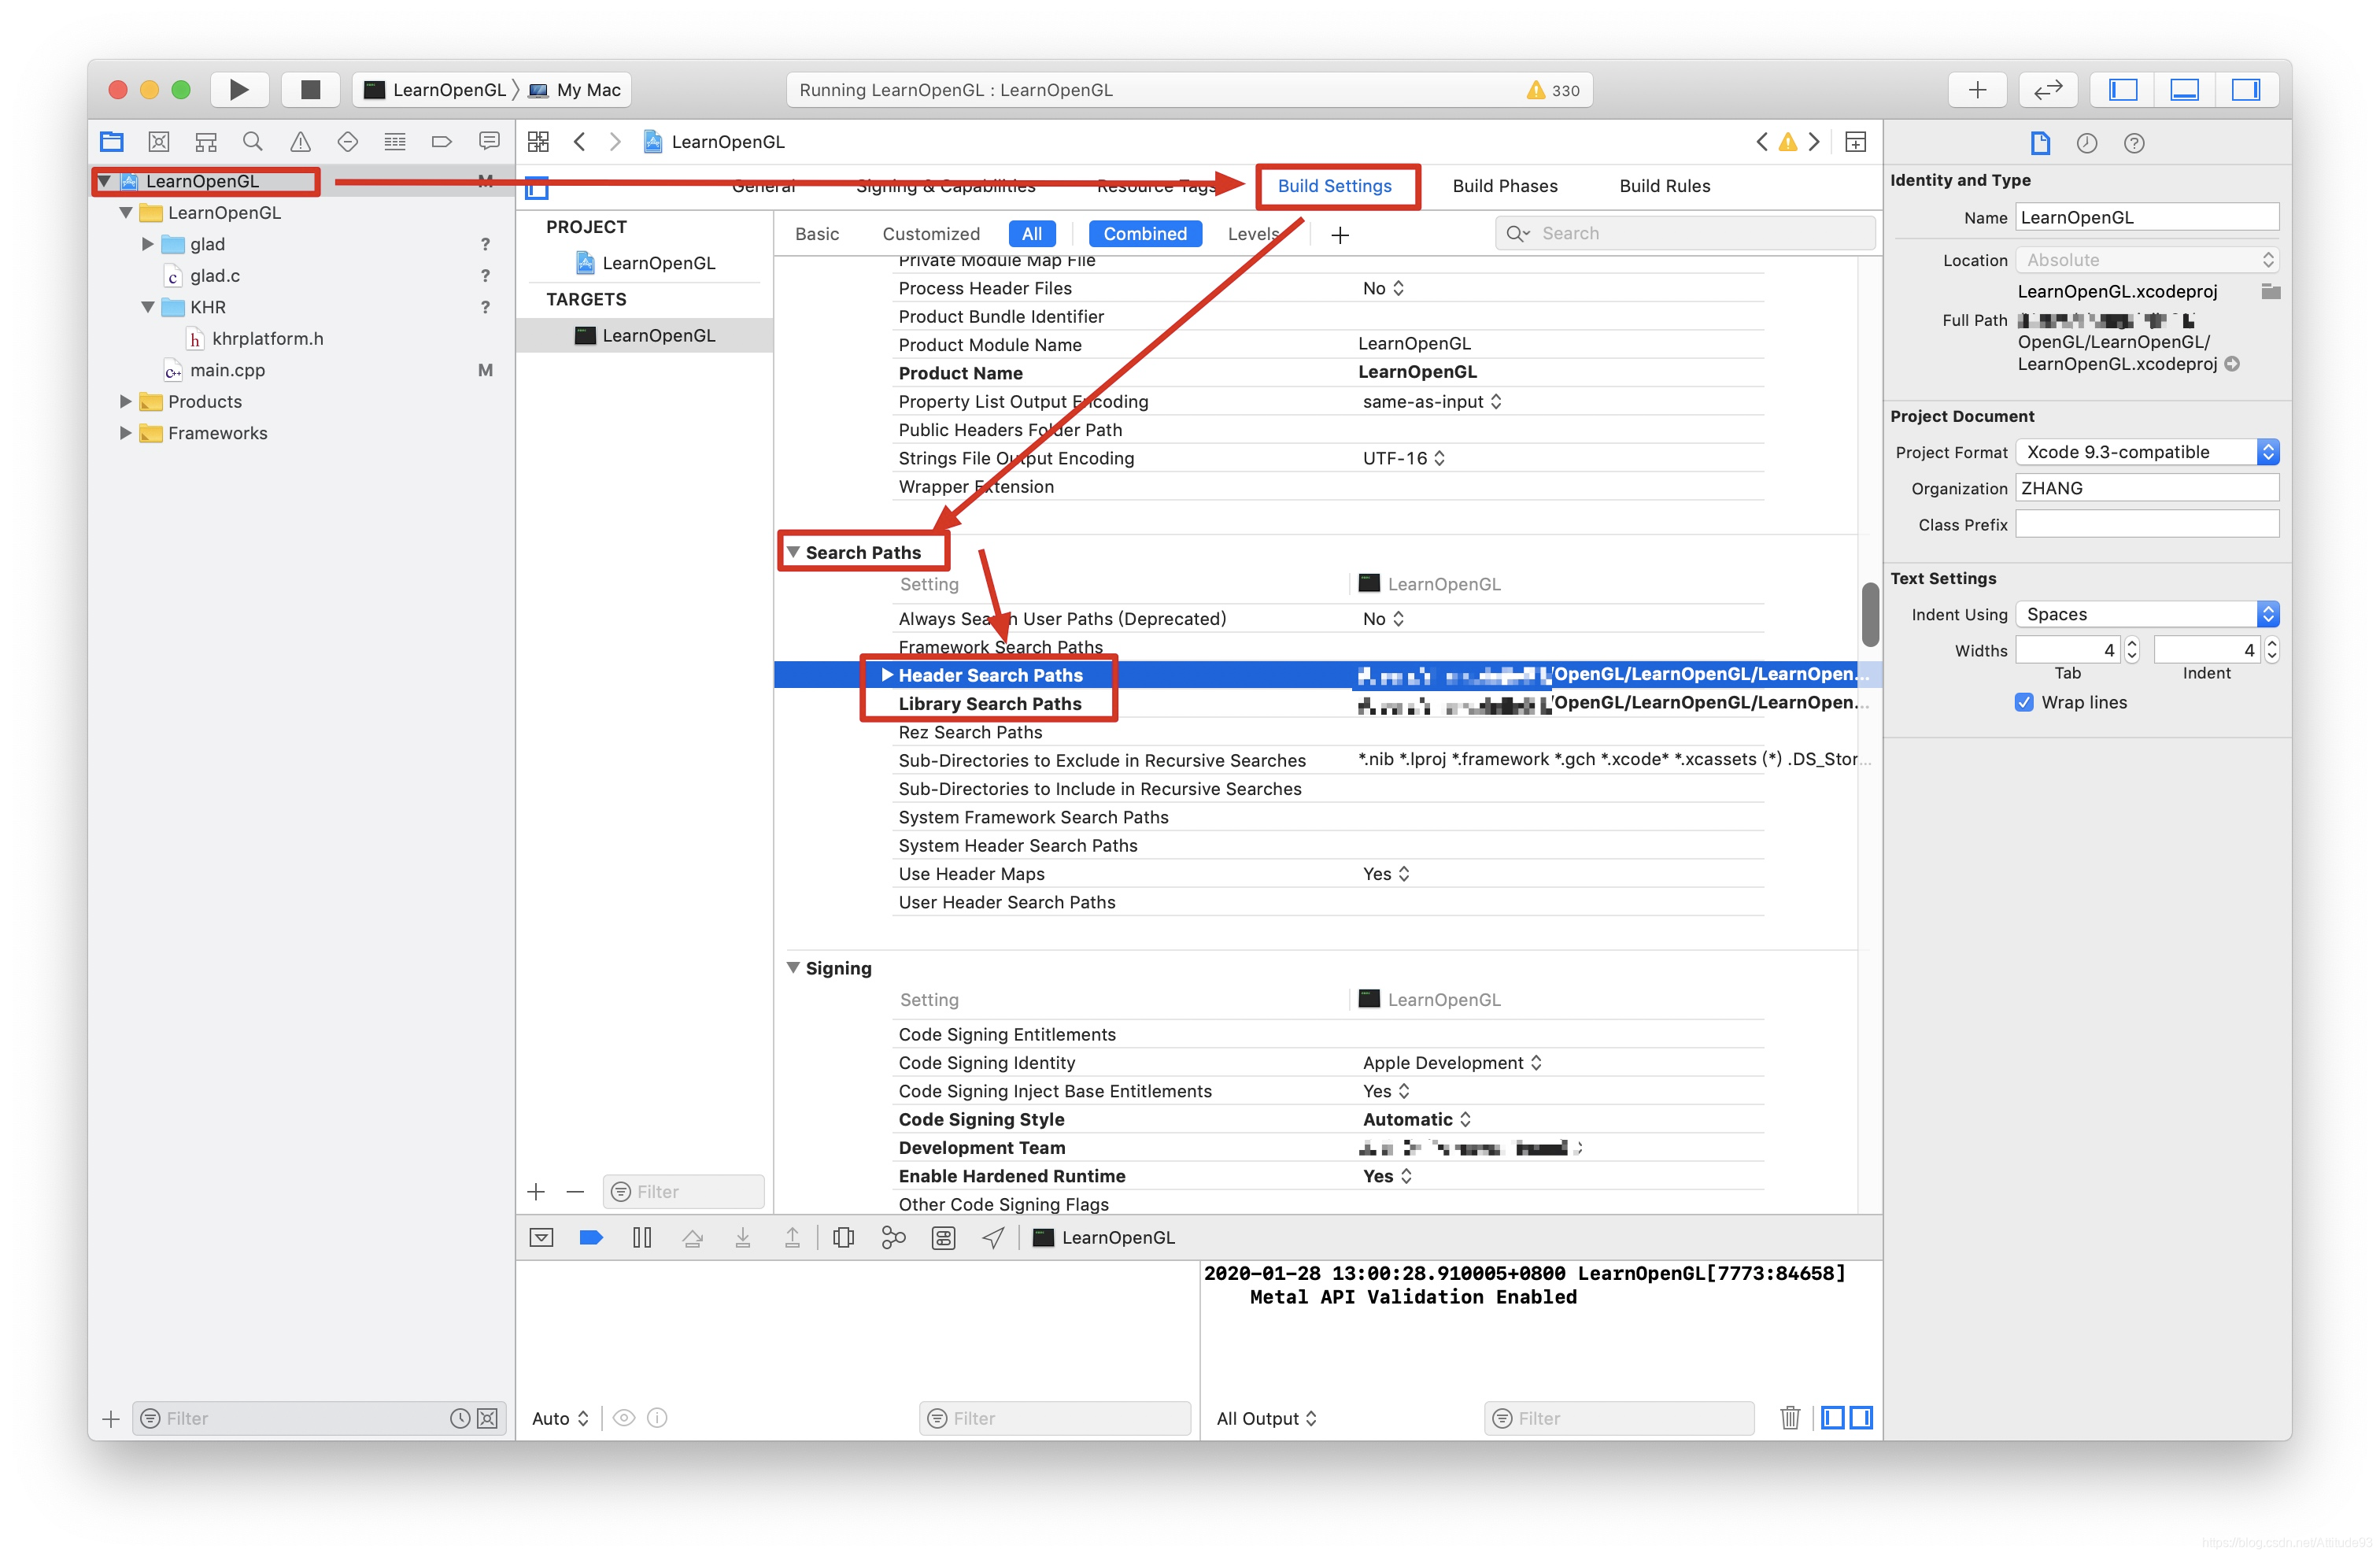2380x1557 pixels.
Task: Expand the Frameworks group
Action: [125, 433]
